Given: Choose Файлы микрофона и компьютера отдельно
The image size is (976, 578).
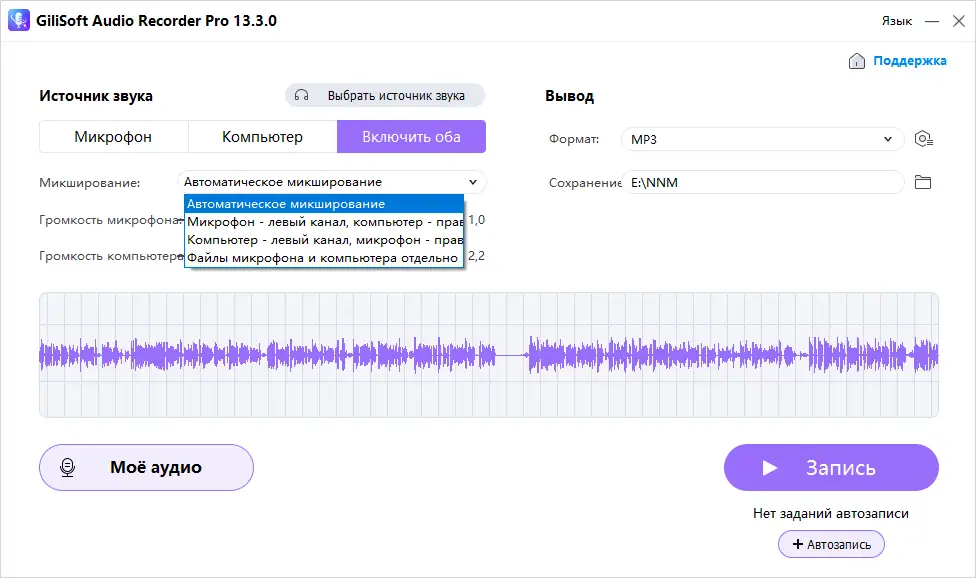Looking at the screenshot, I should coord(322,257).
